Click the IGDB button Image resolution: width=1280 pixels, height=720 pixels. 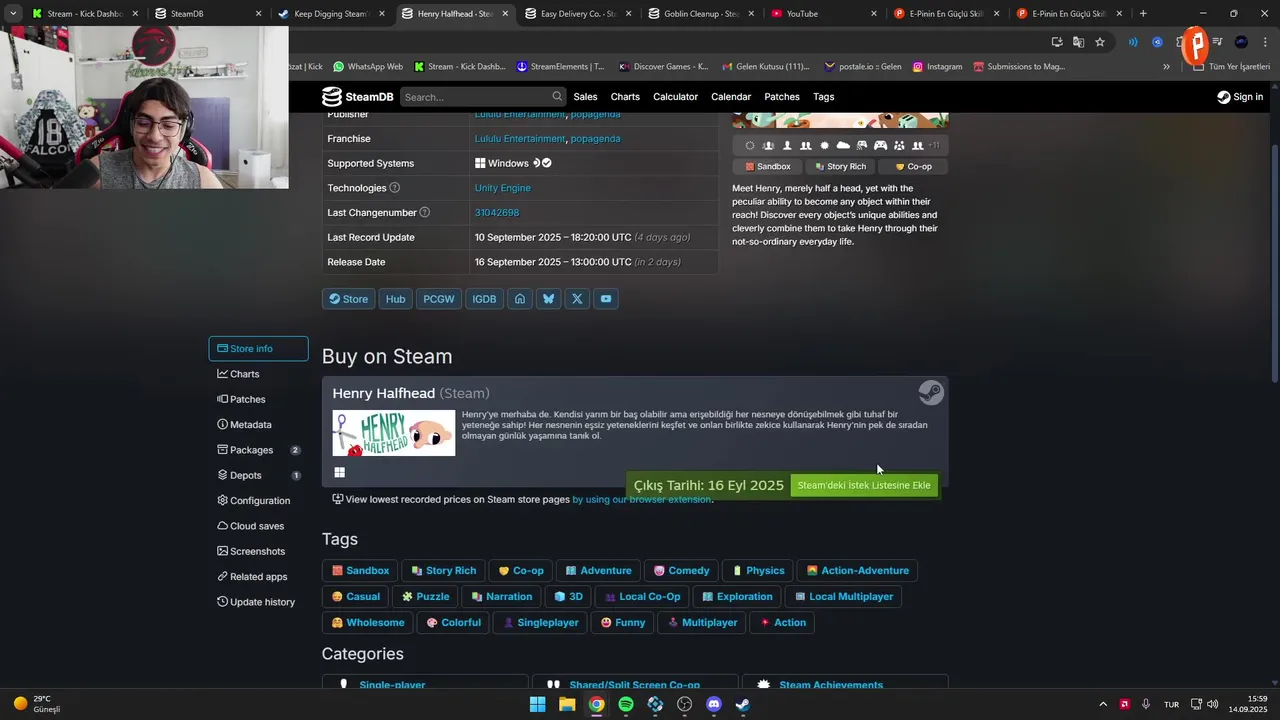484,299
